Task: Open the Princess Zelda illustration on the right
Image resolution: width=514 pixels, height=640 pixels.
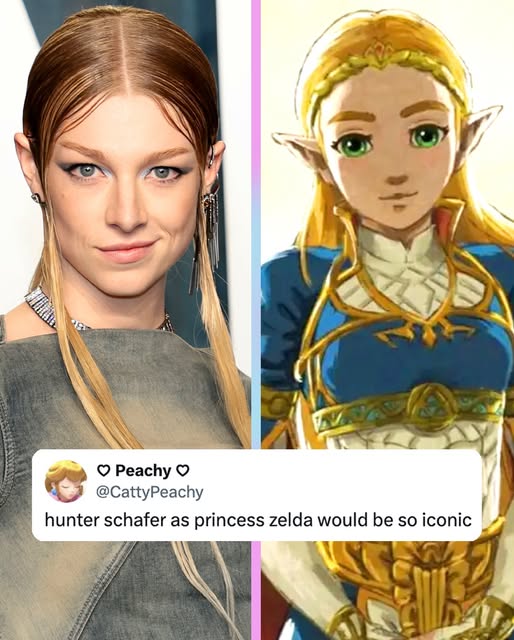Action: 387,224
